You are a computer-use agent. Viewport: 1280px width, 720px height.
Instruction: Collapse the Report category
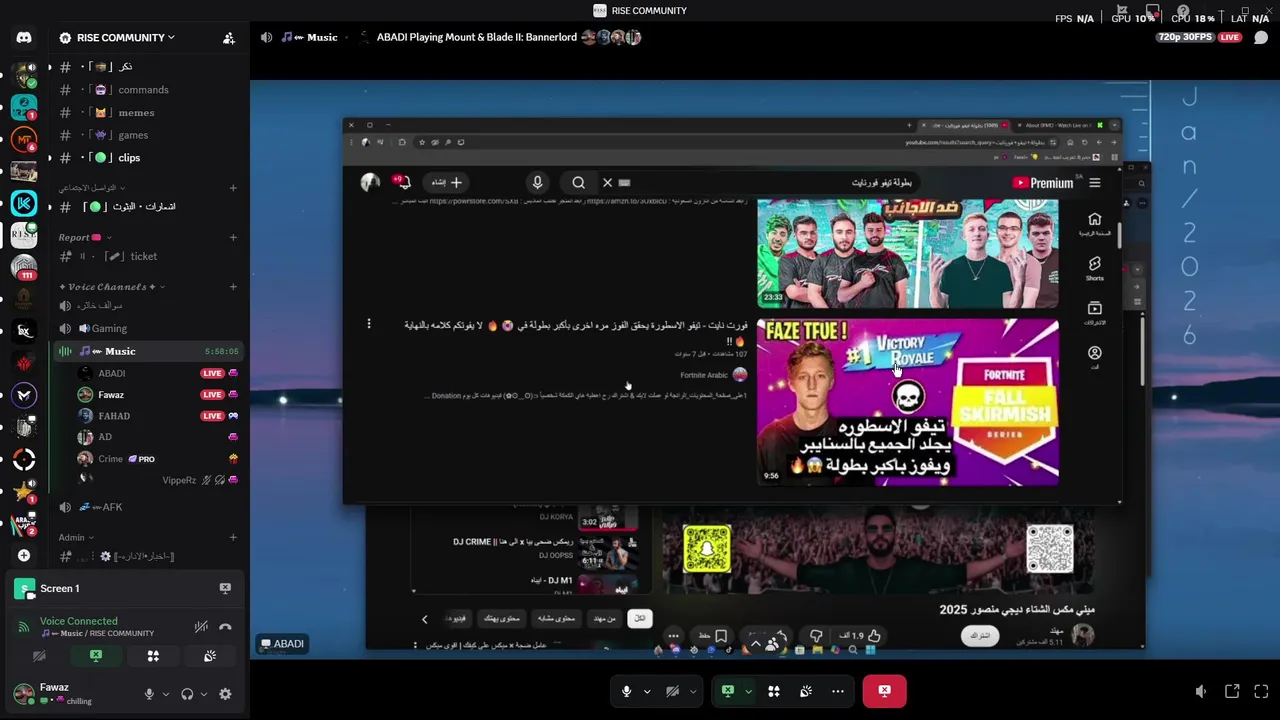[85, 237]
